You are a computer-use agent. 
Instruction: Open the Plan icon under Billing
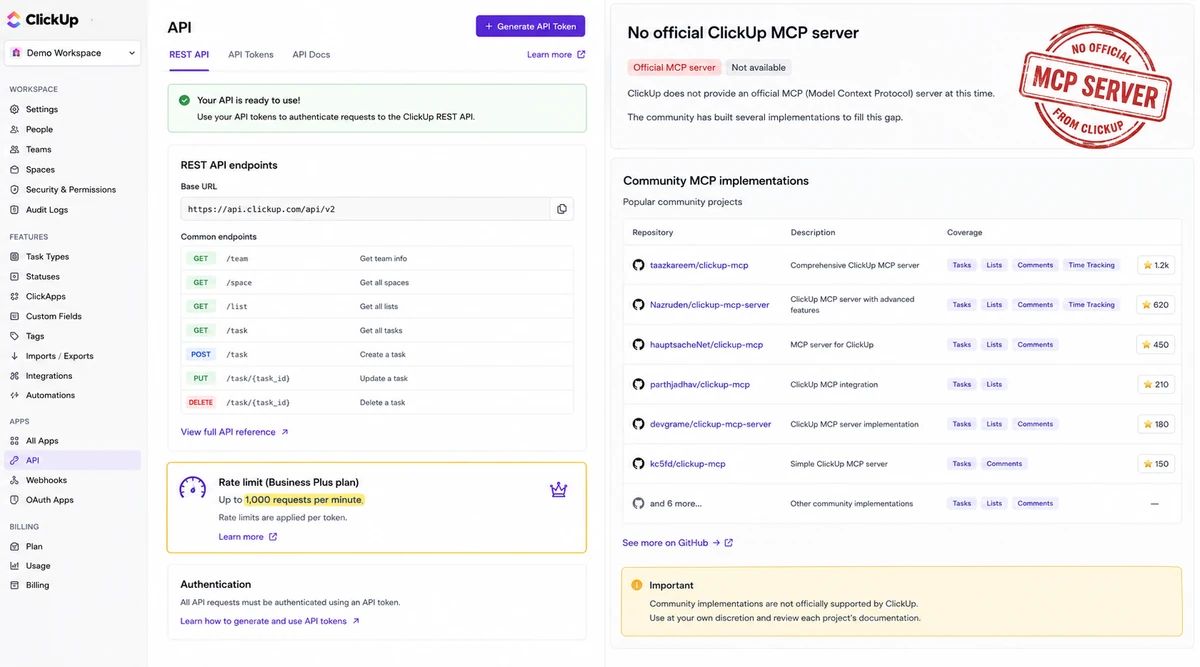click(x=15, y=547)
